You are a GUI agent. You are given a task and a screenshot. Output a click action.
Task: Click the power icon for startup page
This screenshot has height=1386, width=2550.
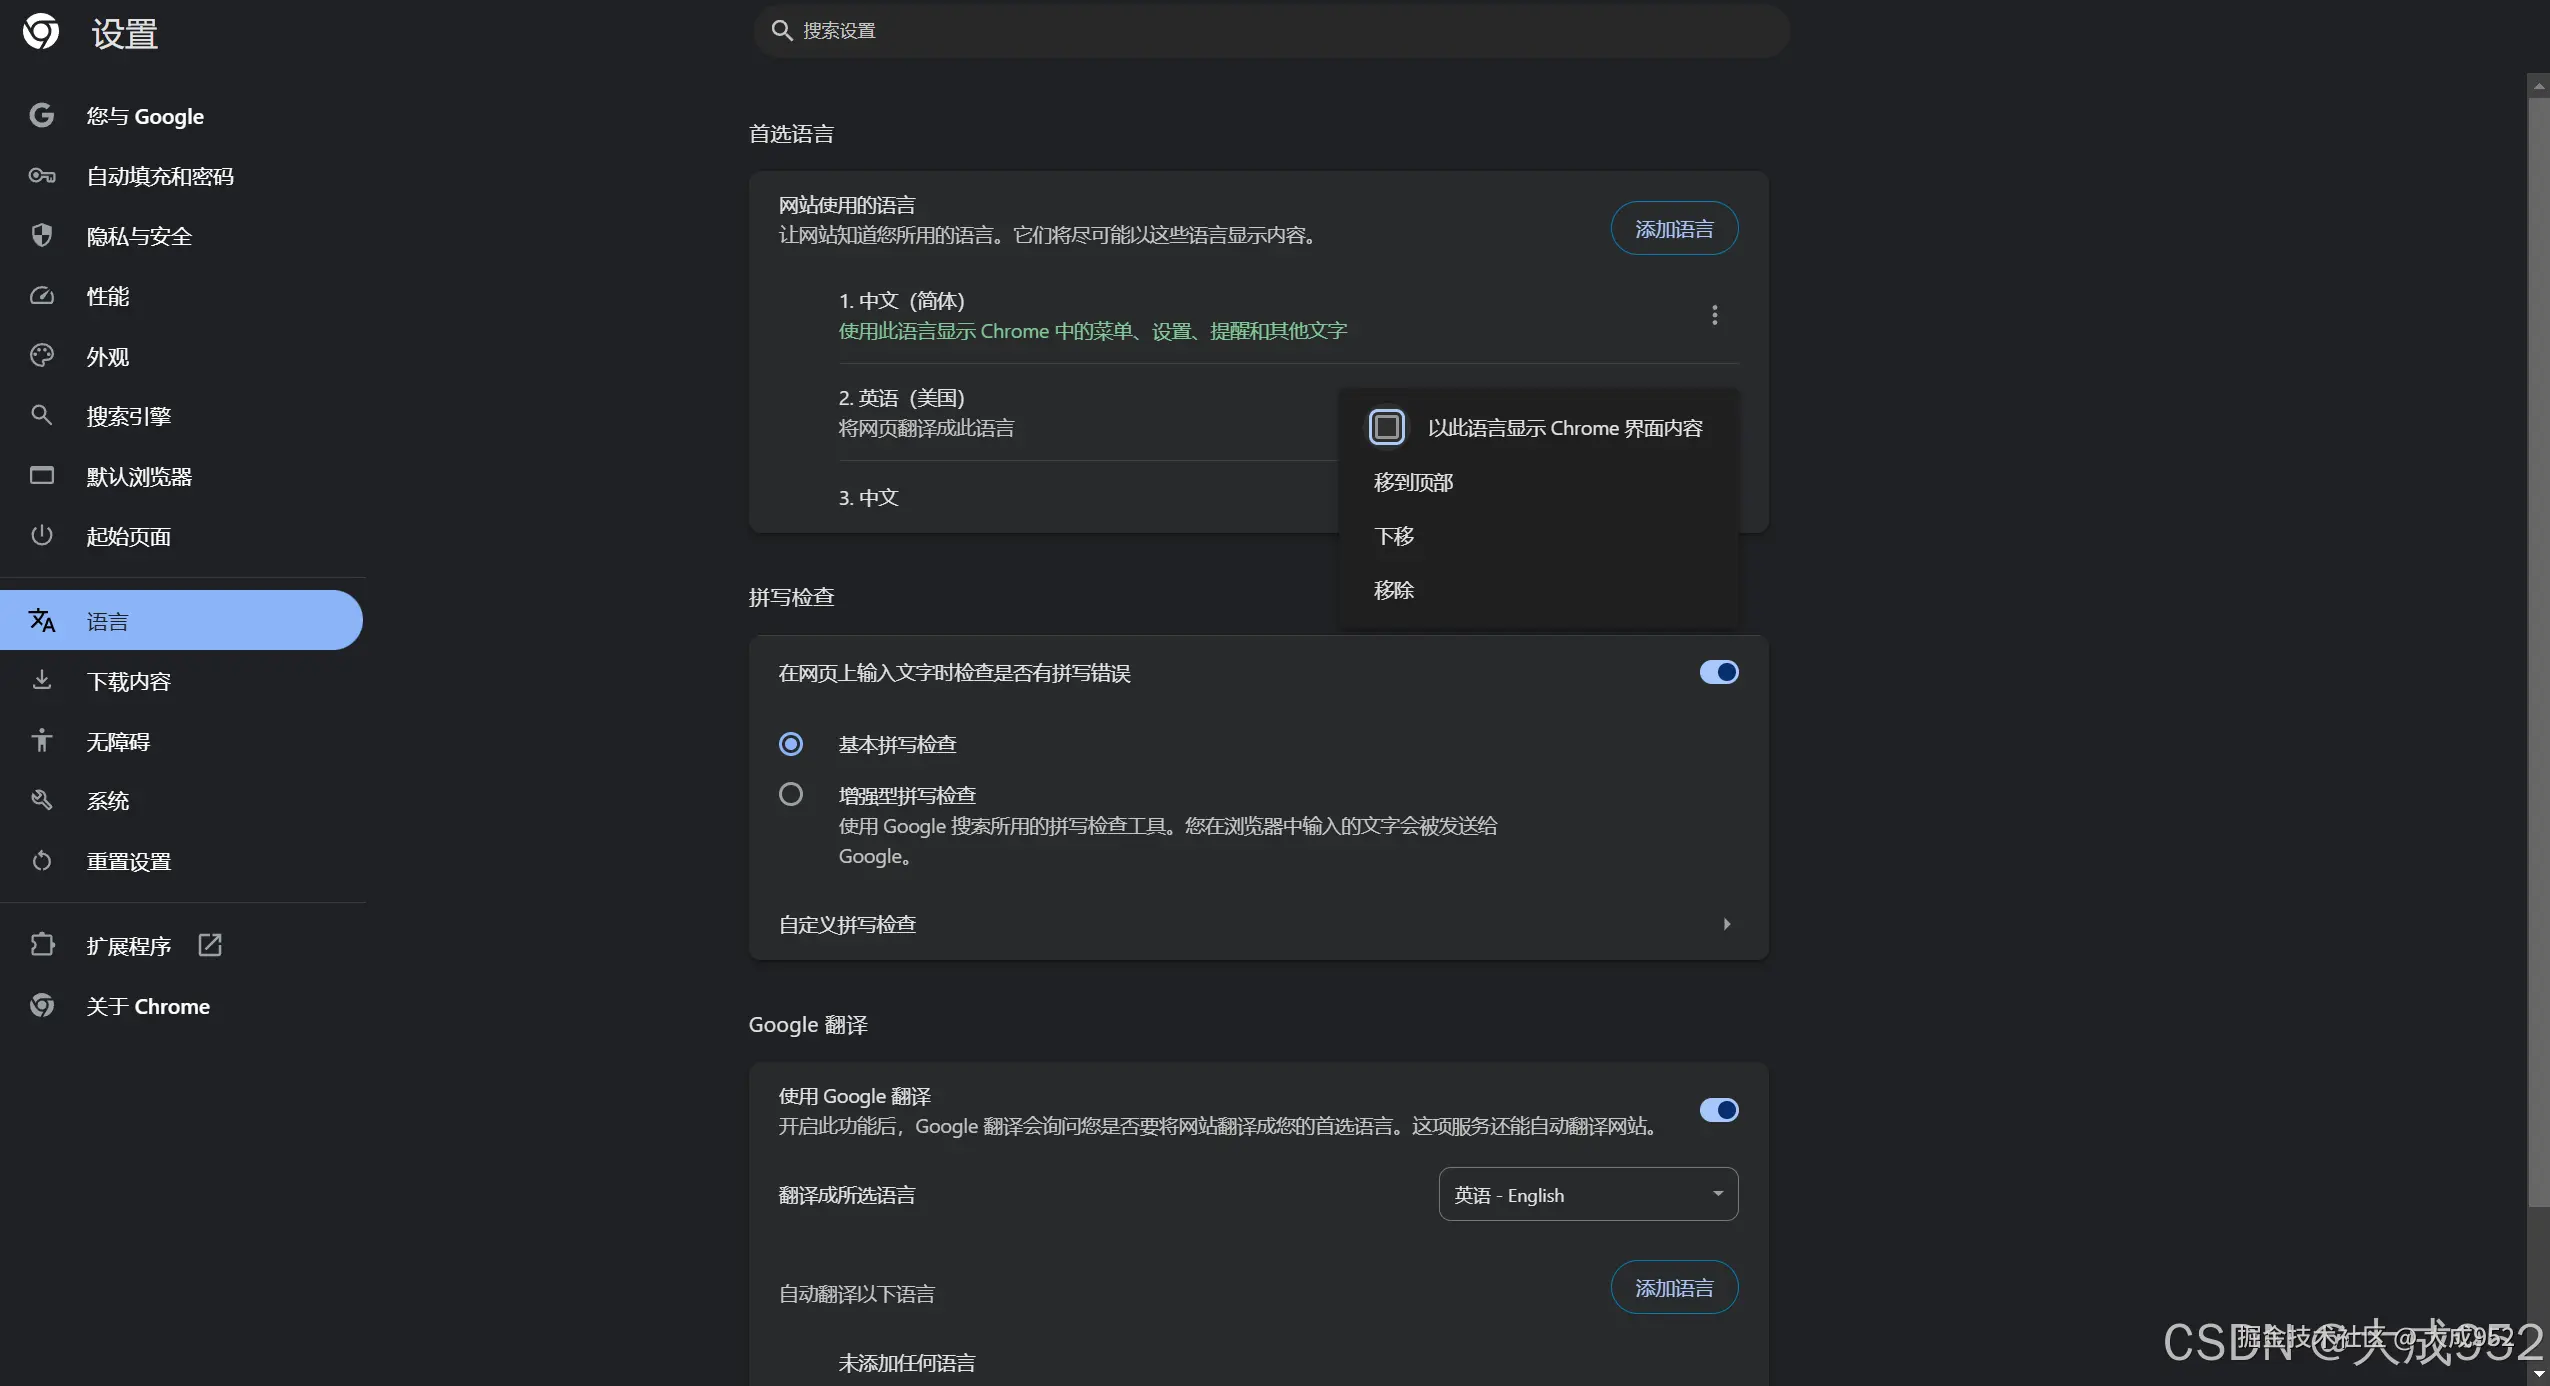tap(41, 536)
